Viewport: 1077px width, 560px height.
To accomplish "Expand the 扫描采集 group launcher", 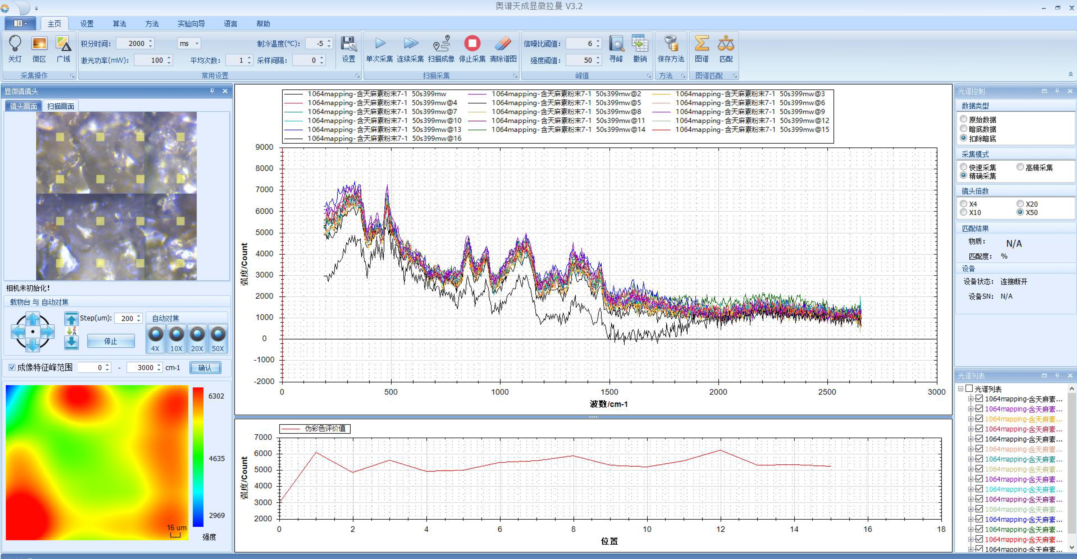I will tap(513, 76).
